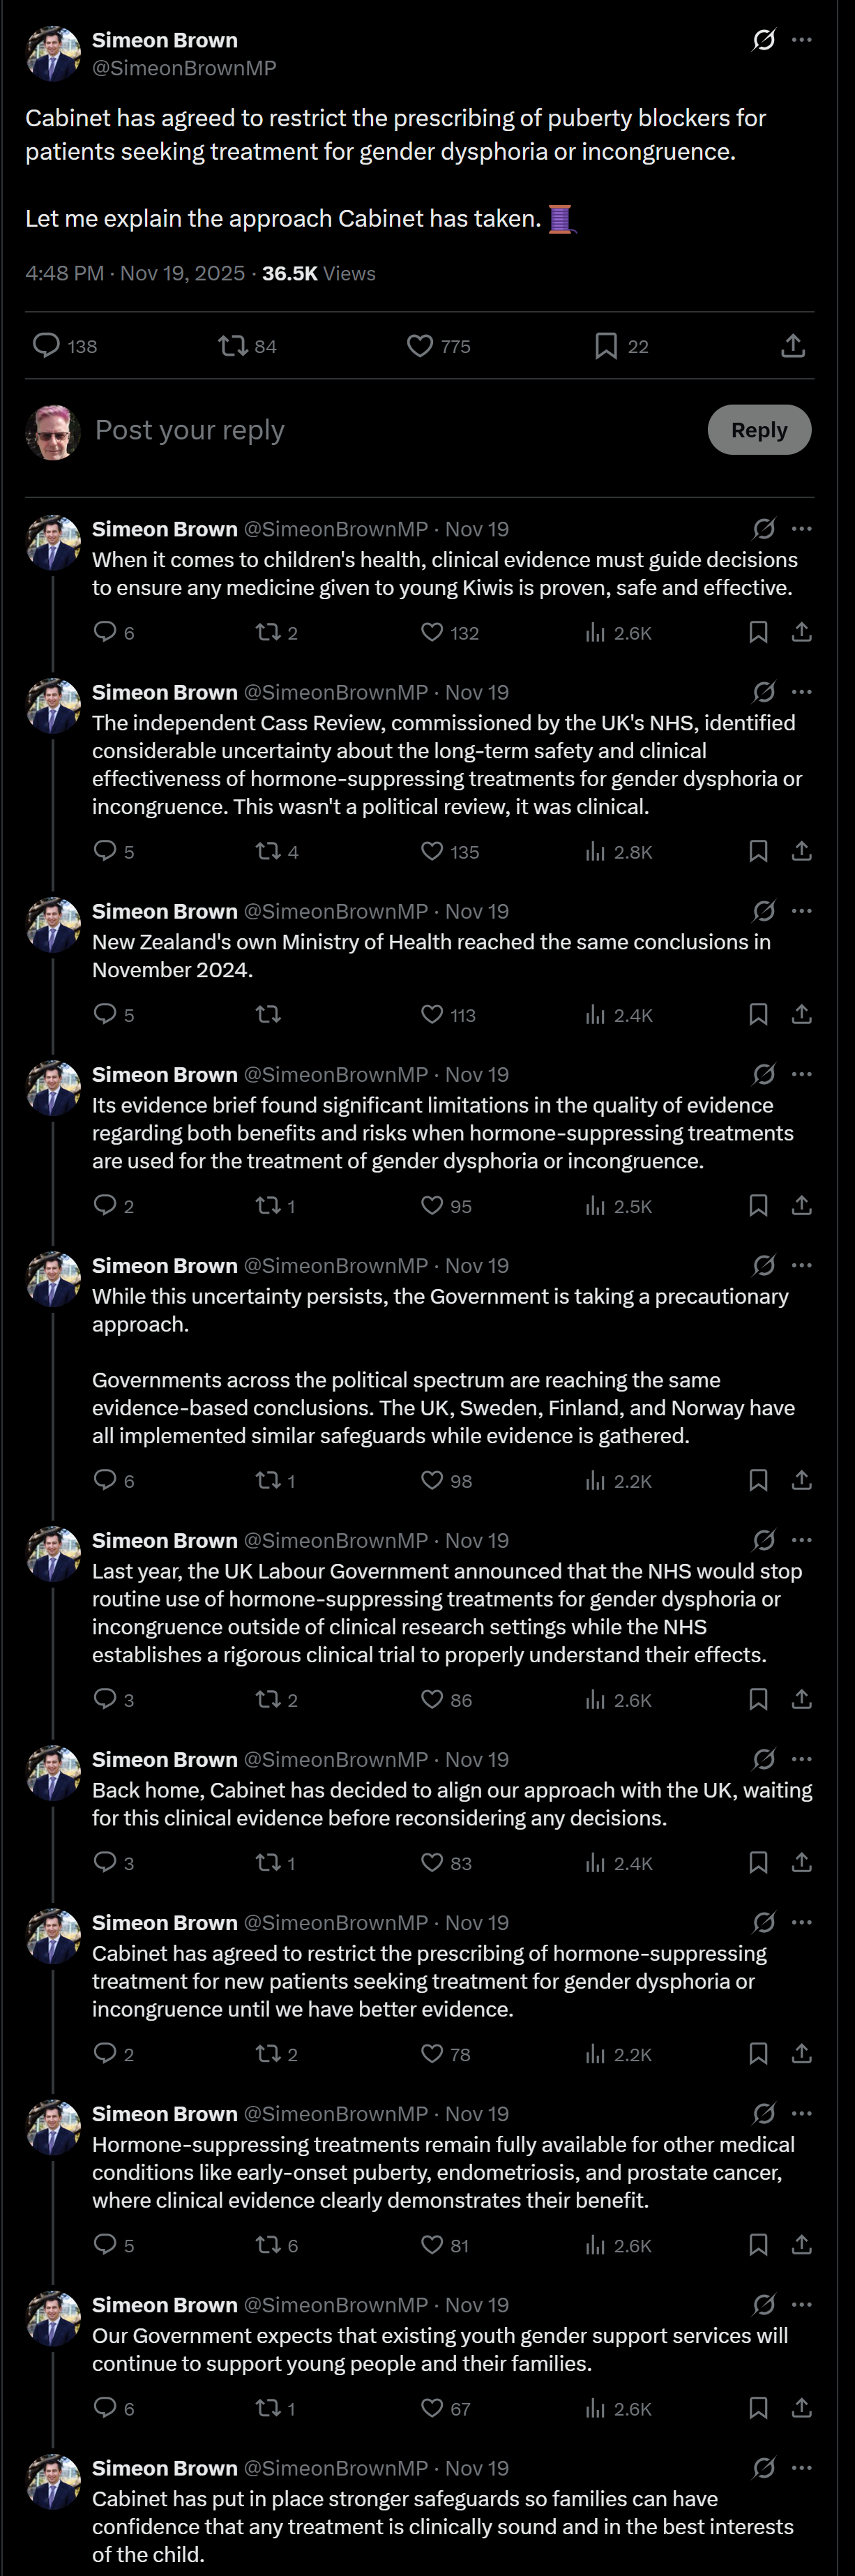Image resolution: width=855 pixels, height=2576 pixels.
Task: Share the reply about the UK Labour Government
Action: tap(801, 1699)
